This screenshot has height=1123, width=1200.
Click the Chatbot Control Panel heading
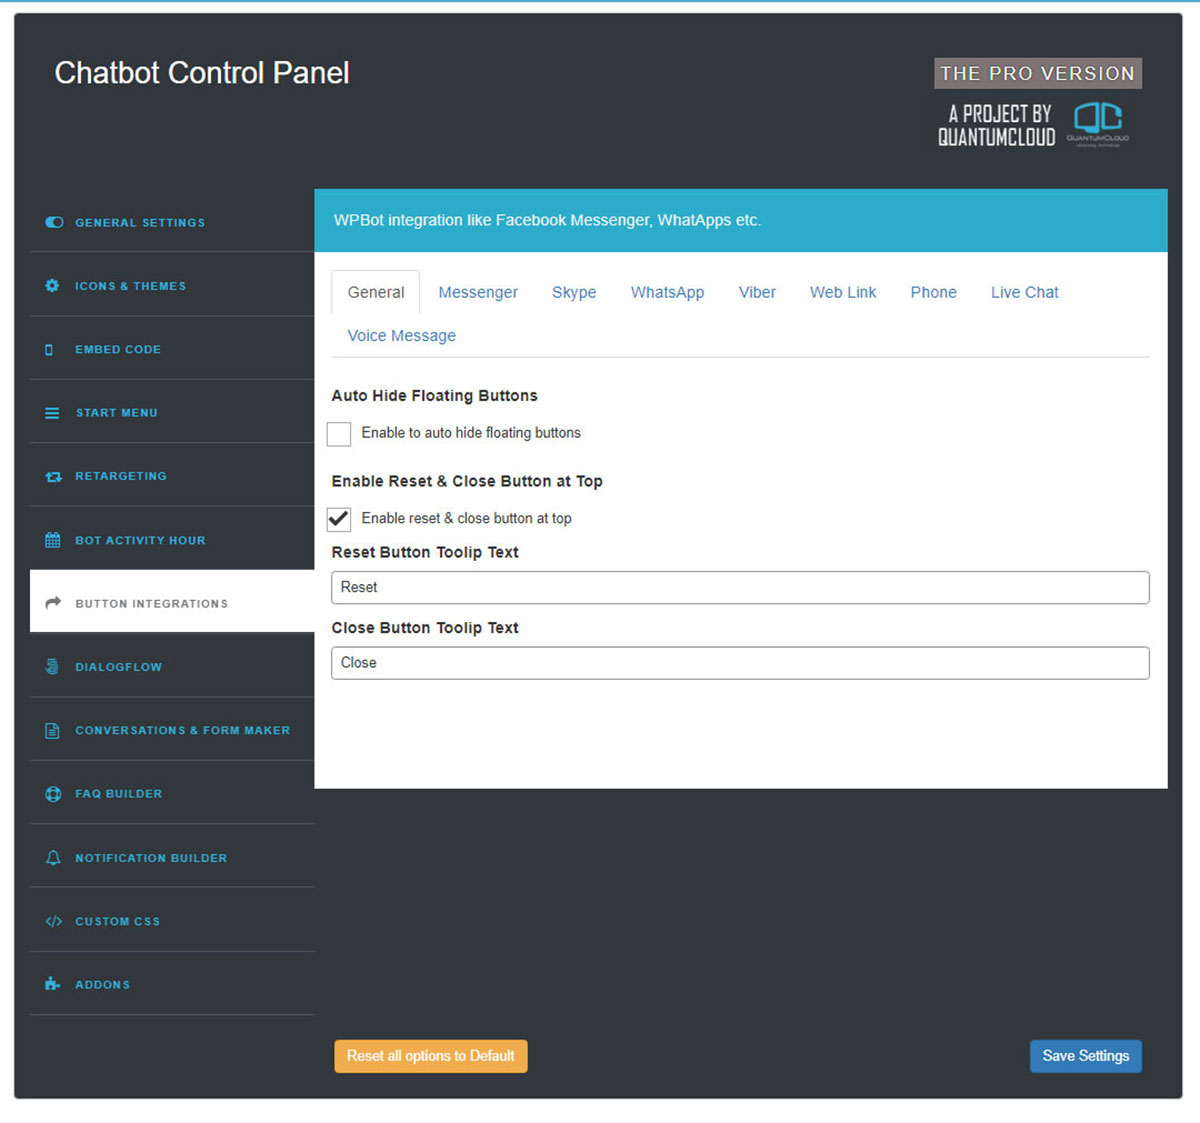coord(202,73)
